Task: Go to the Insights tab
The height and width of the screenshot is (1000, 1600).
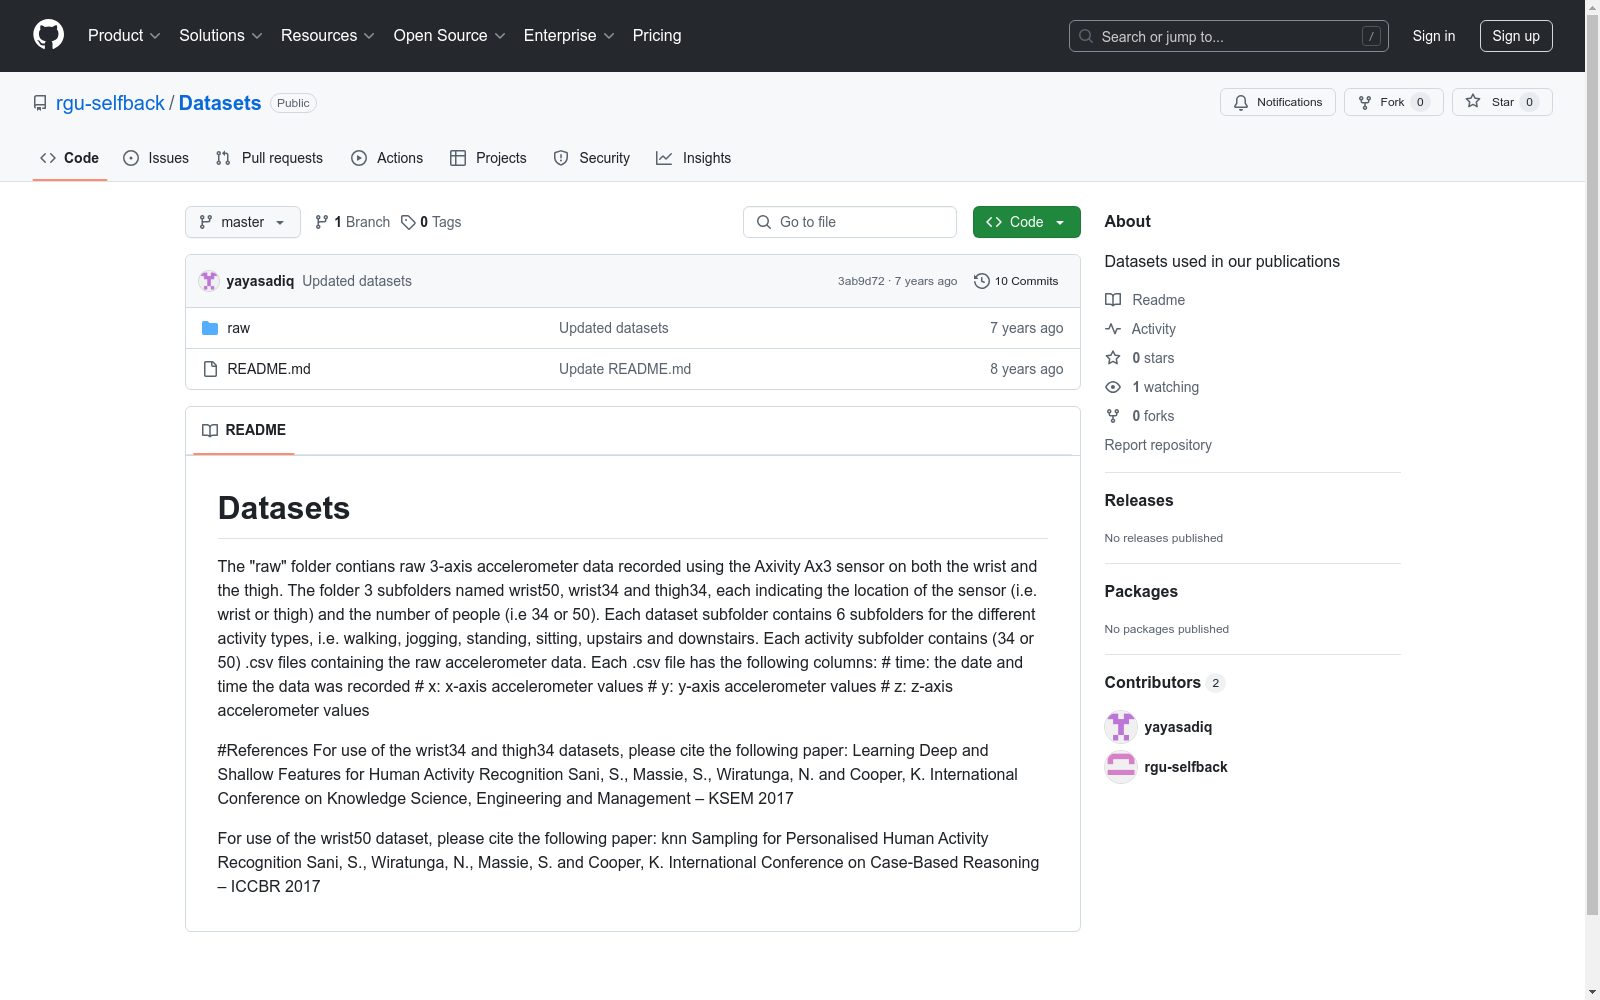Action: click(694, 158)
